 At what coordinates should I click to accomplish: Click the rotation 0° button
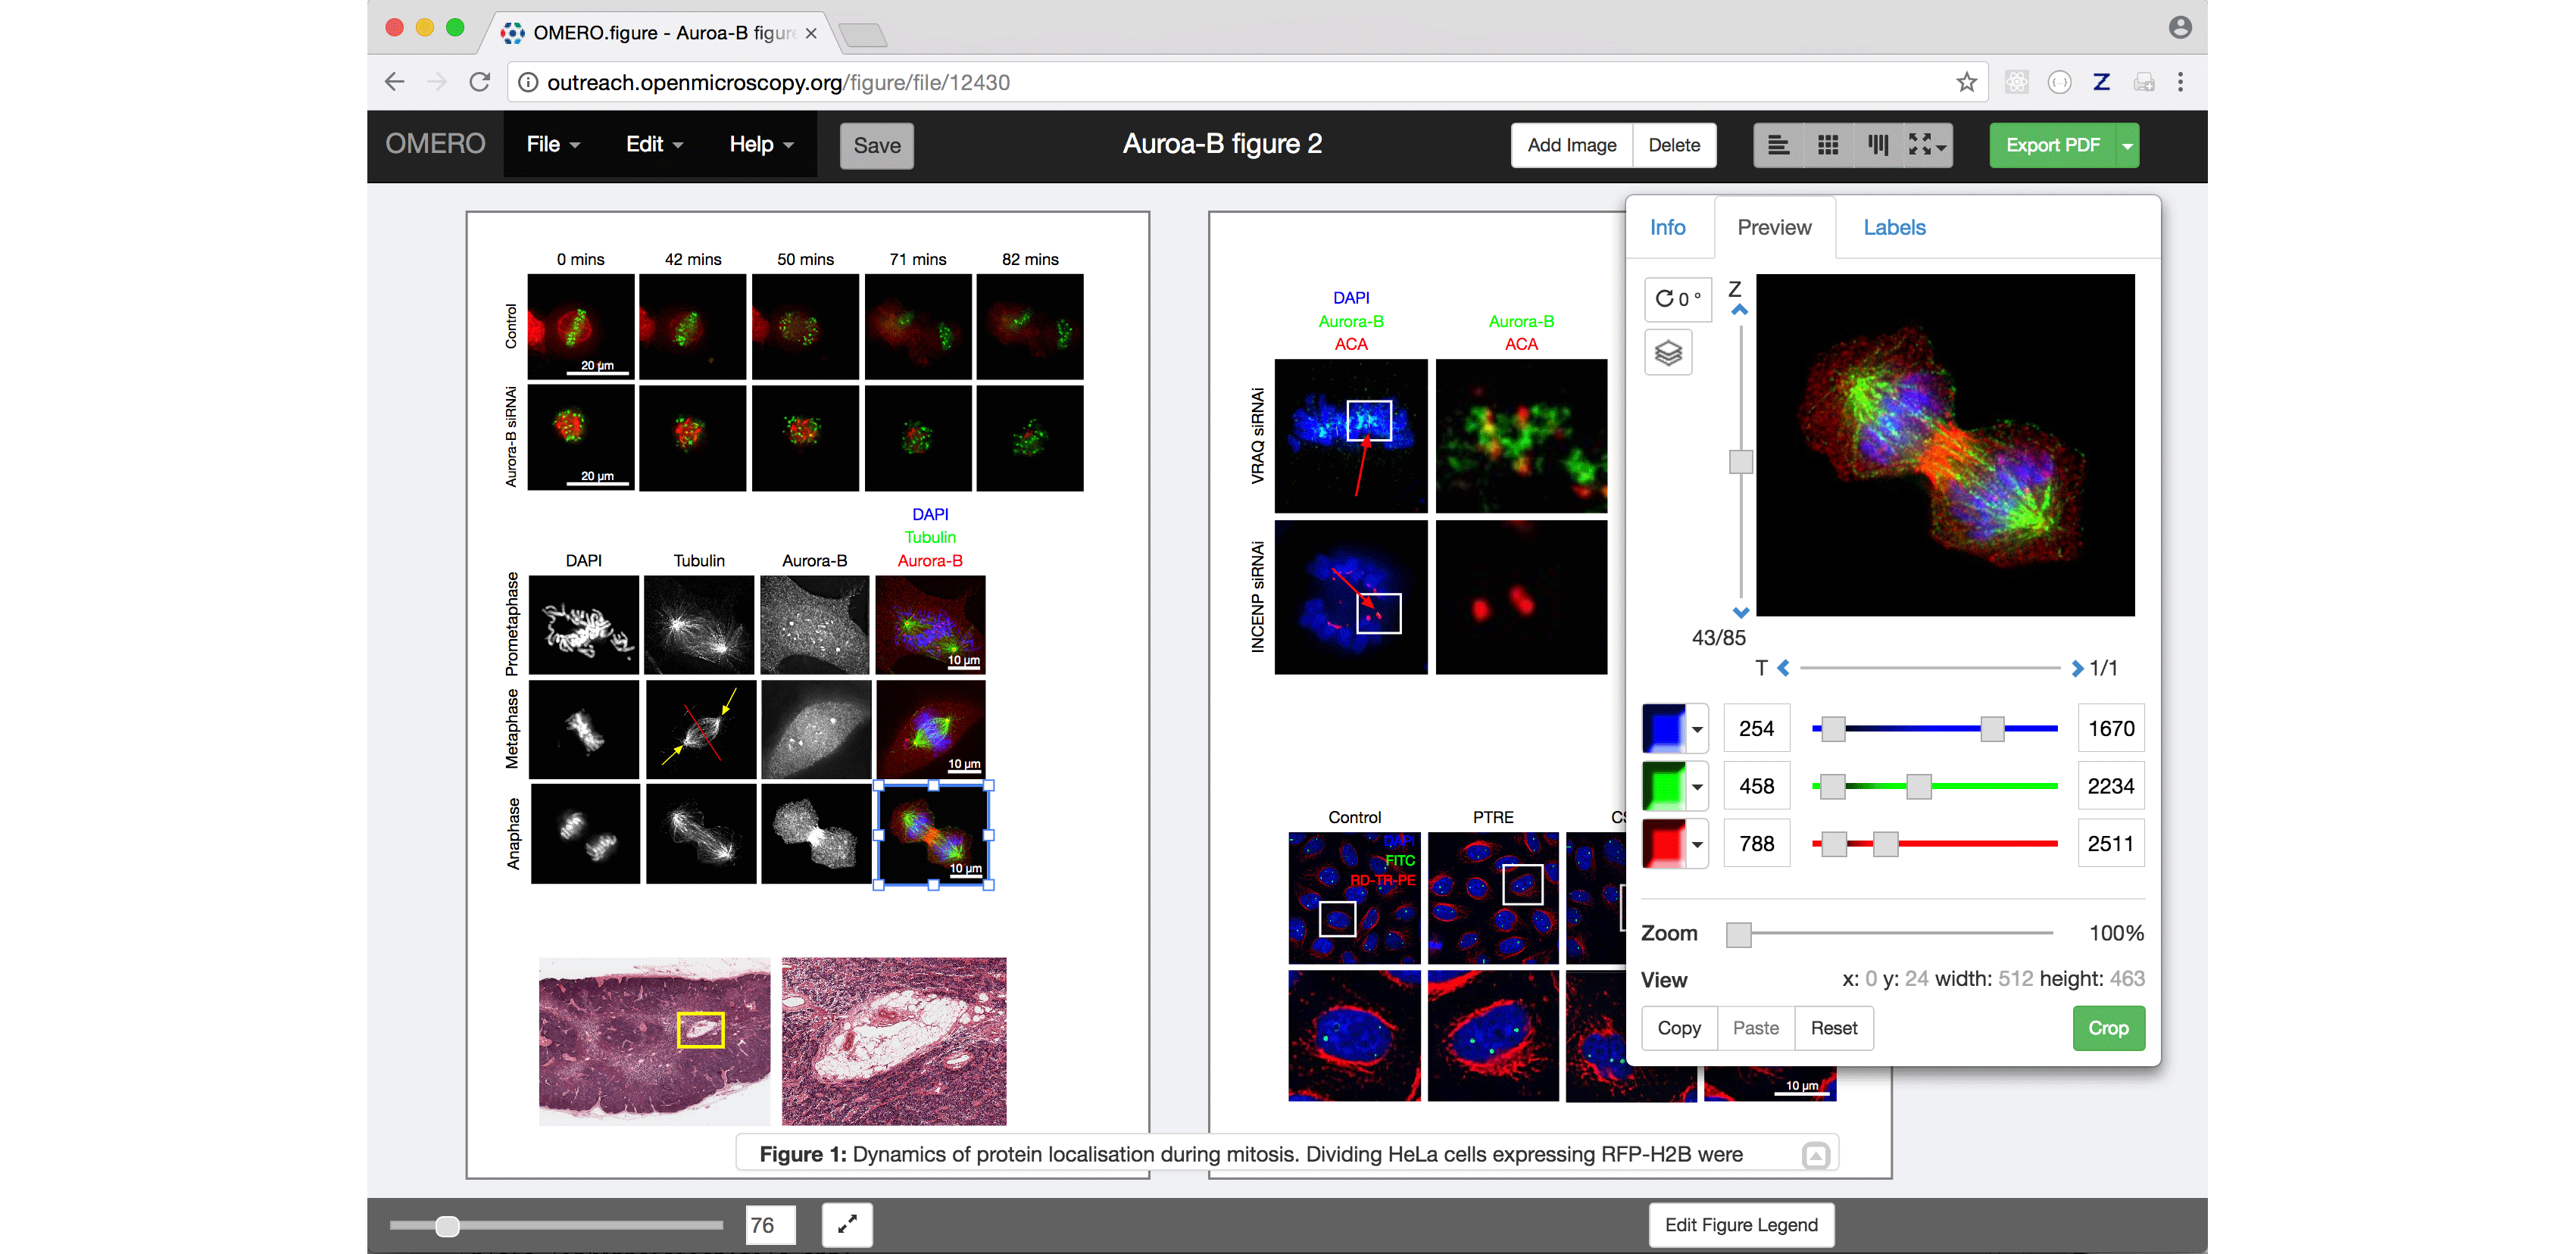pos(1677,299)
